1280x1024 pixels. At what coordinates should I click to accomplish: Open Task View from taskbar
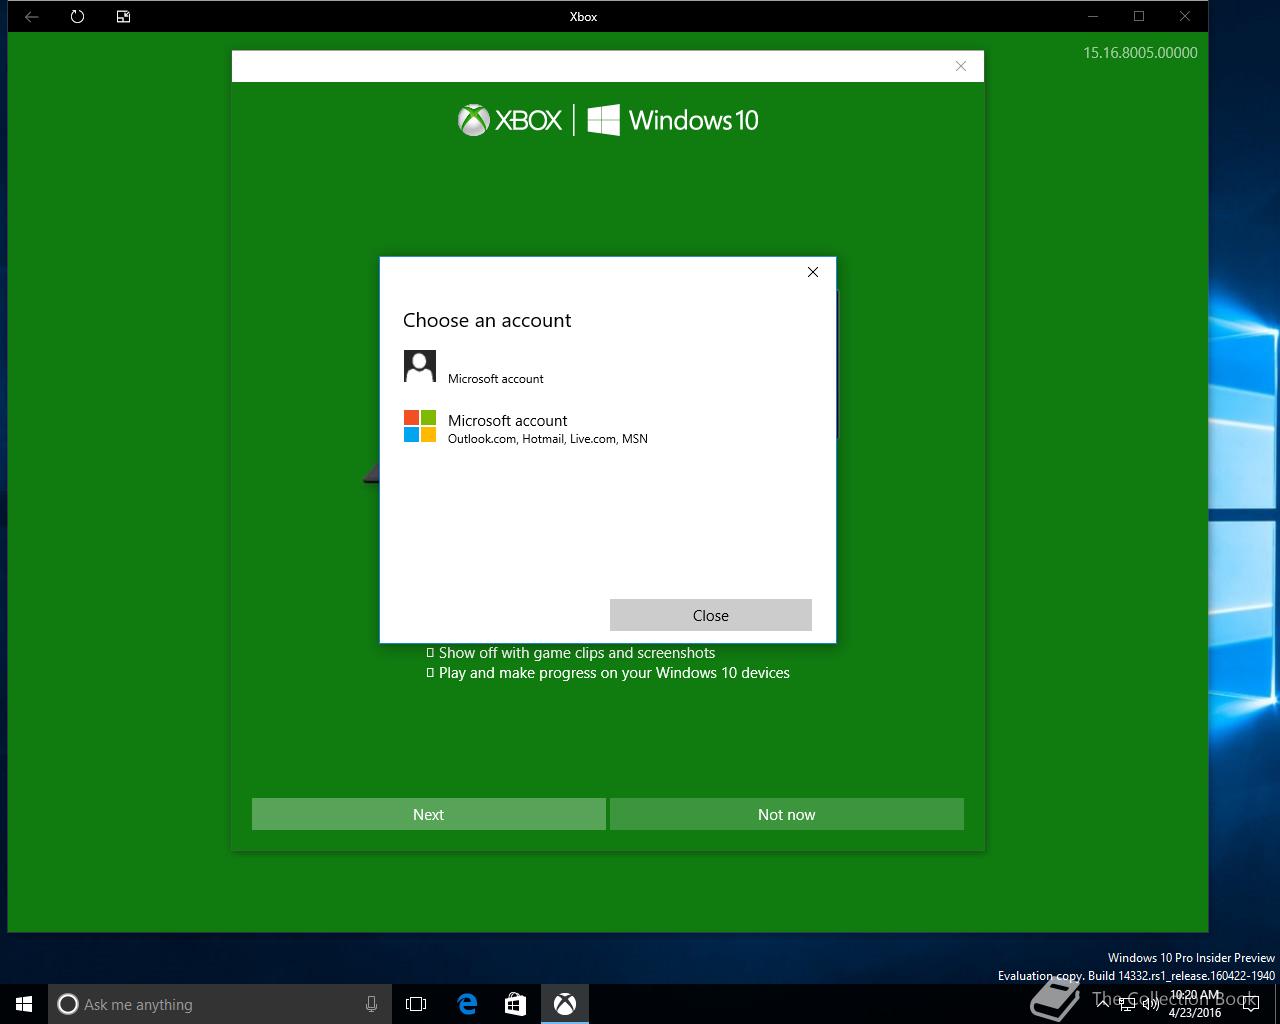[x=416, y=1004]
